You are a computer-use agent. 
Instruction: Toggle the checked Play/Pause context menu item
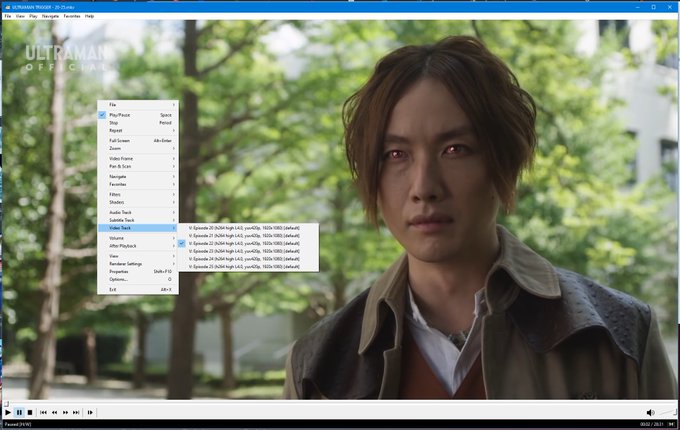[138, 115]
